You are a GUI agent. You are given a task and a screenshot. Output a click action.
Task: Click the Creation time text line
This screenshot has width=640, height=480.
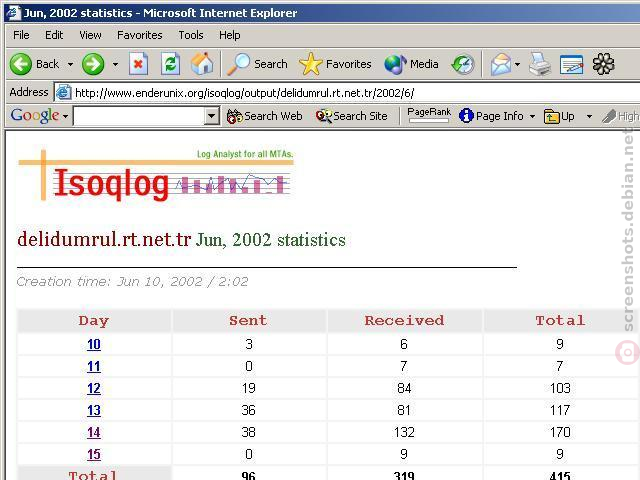point(132,282)
